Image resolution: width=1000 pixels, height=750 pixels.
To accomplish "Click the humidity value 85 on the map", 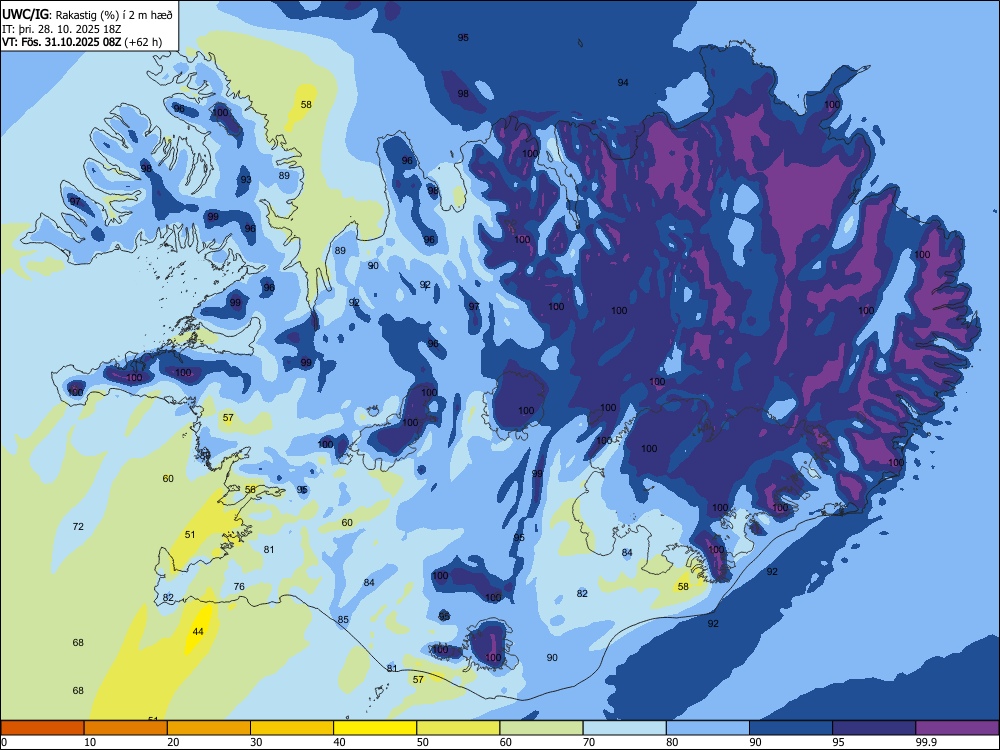I will pyautogui.click(x=343, y=620).
